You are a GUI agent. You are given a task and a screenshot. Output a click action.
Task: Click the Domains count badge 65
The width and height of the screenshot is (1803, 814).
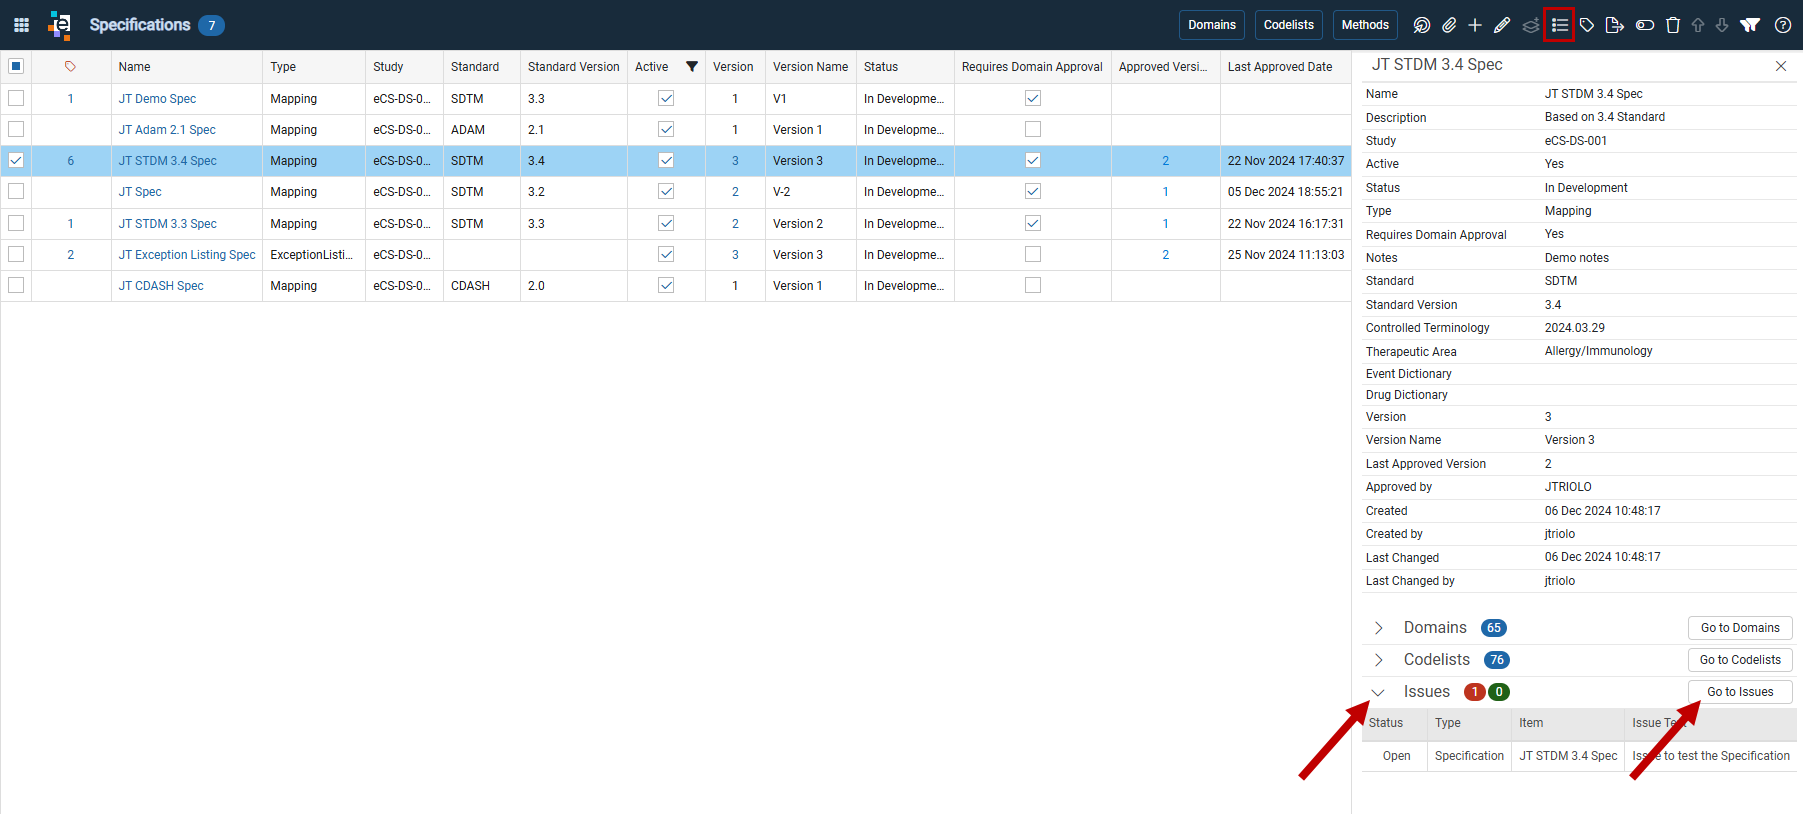(1494, 628)
